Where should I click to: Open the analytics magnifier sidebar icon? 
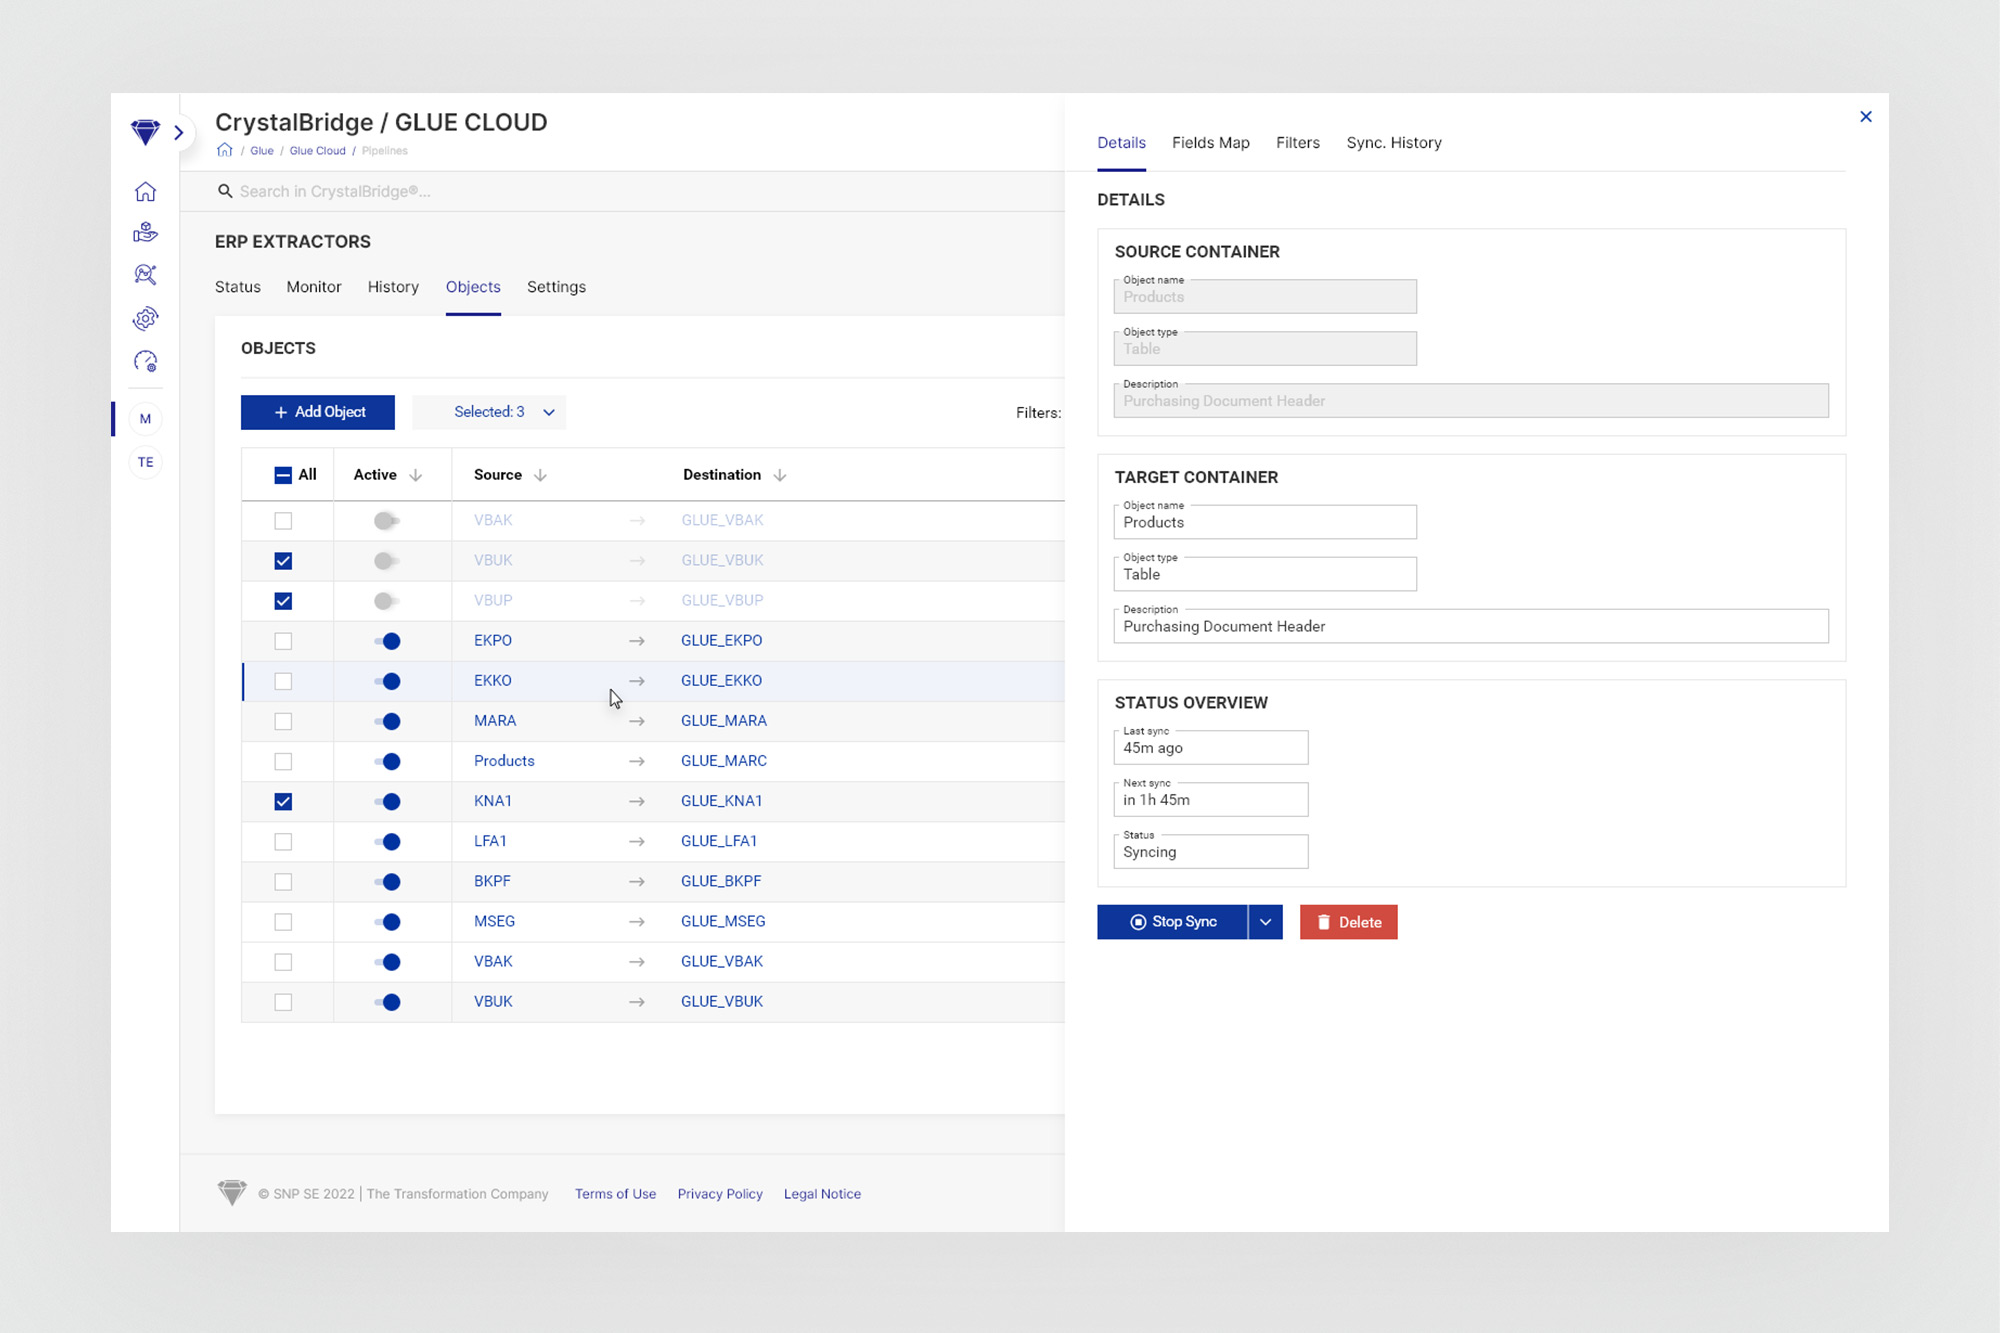tap(145, 275)
